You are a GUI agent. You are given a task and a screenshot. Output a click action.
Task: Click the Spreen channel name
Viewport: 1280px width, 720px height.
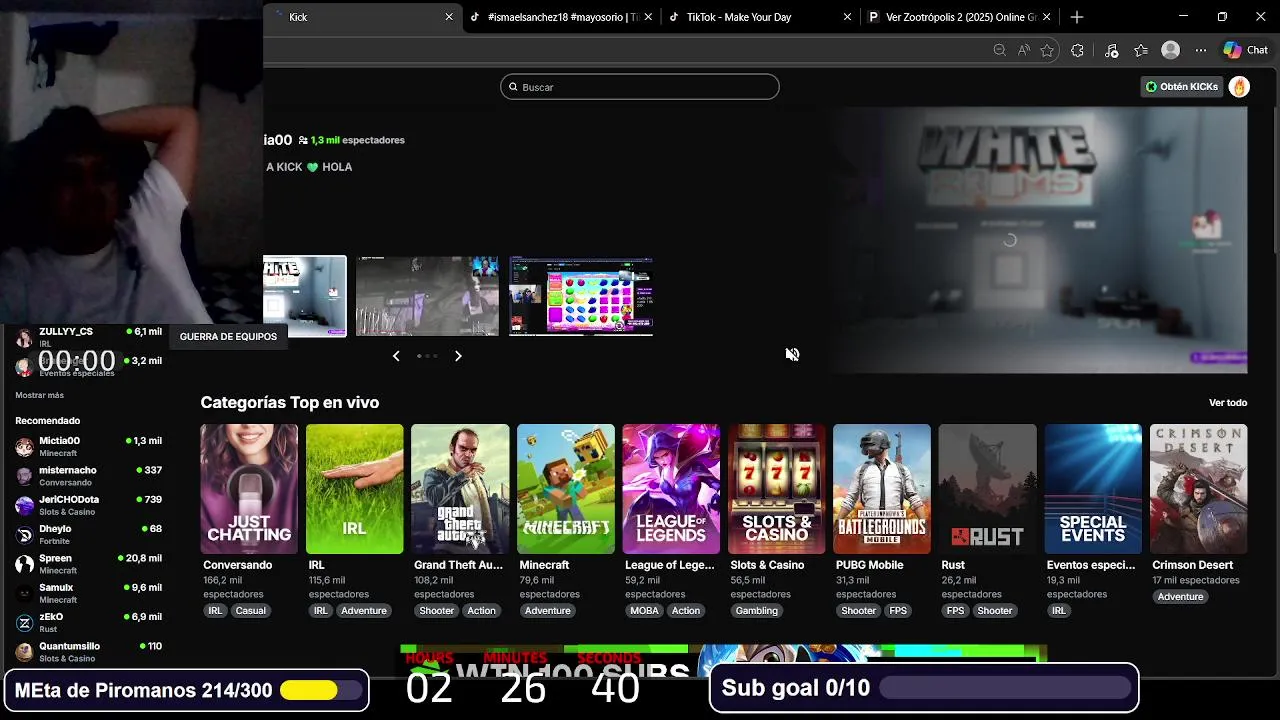pyautogui.click(x=56, y=559)
